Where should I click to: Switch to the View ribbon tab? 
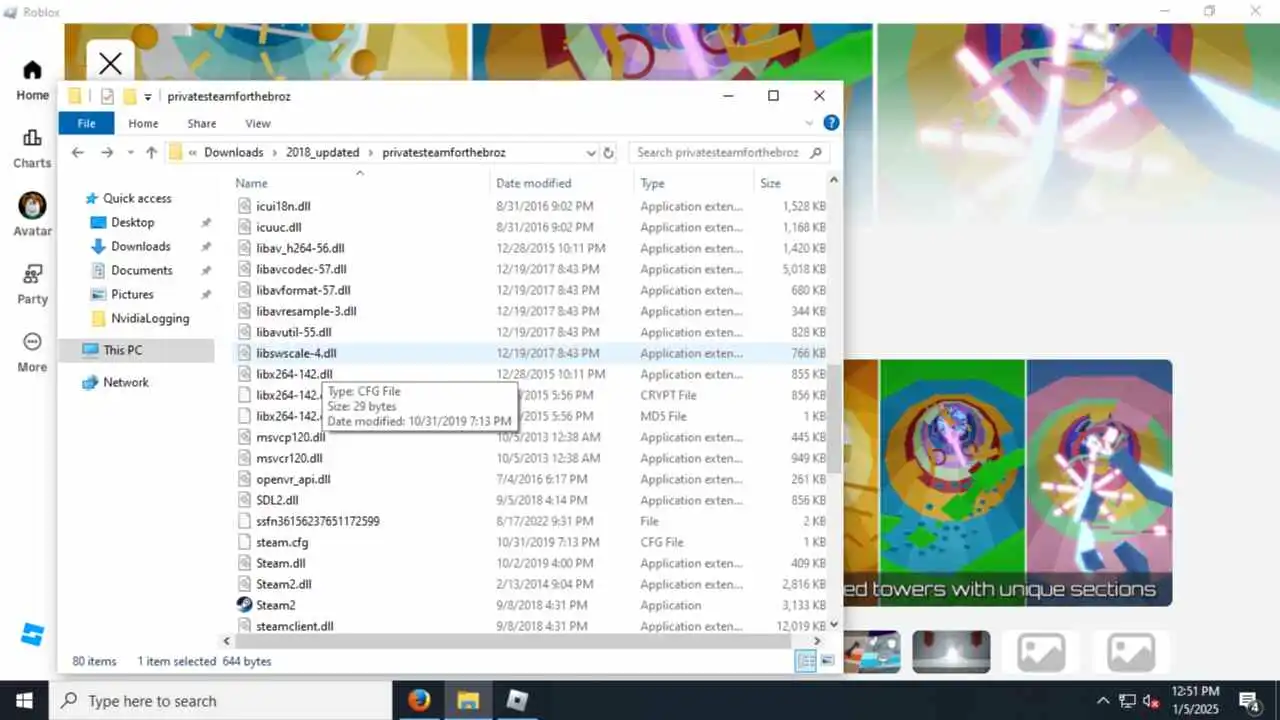click(258, 123)
